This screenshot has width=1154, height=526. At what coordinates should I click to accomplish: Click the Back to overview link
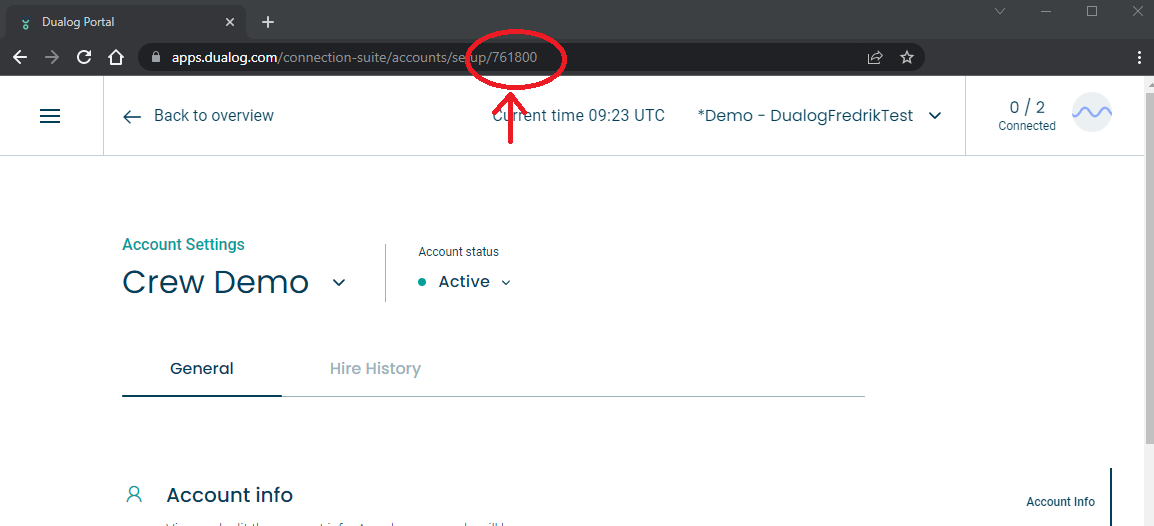[x=198, y=115]
